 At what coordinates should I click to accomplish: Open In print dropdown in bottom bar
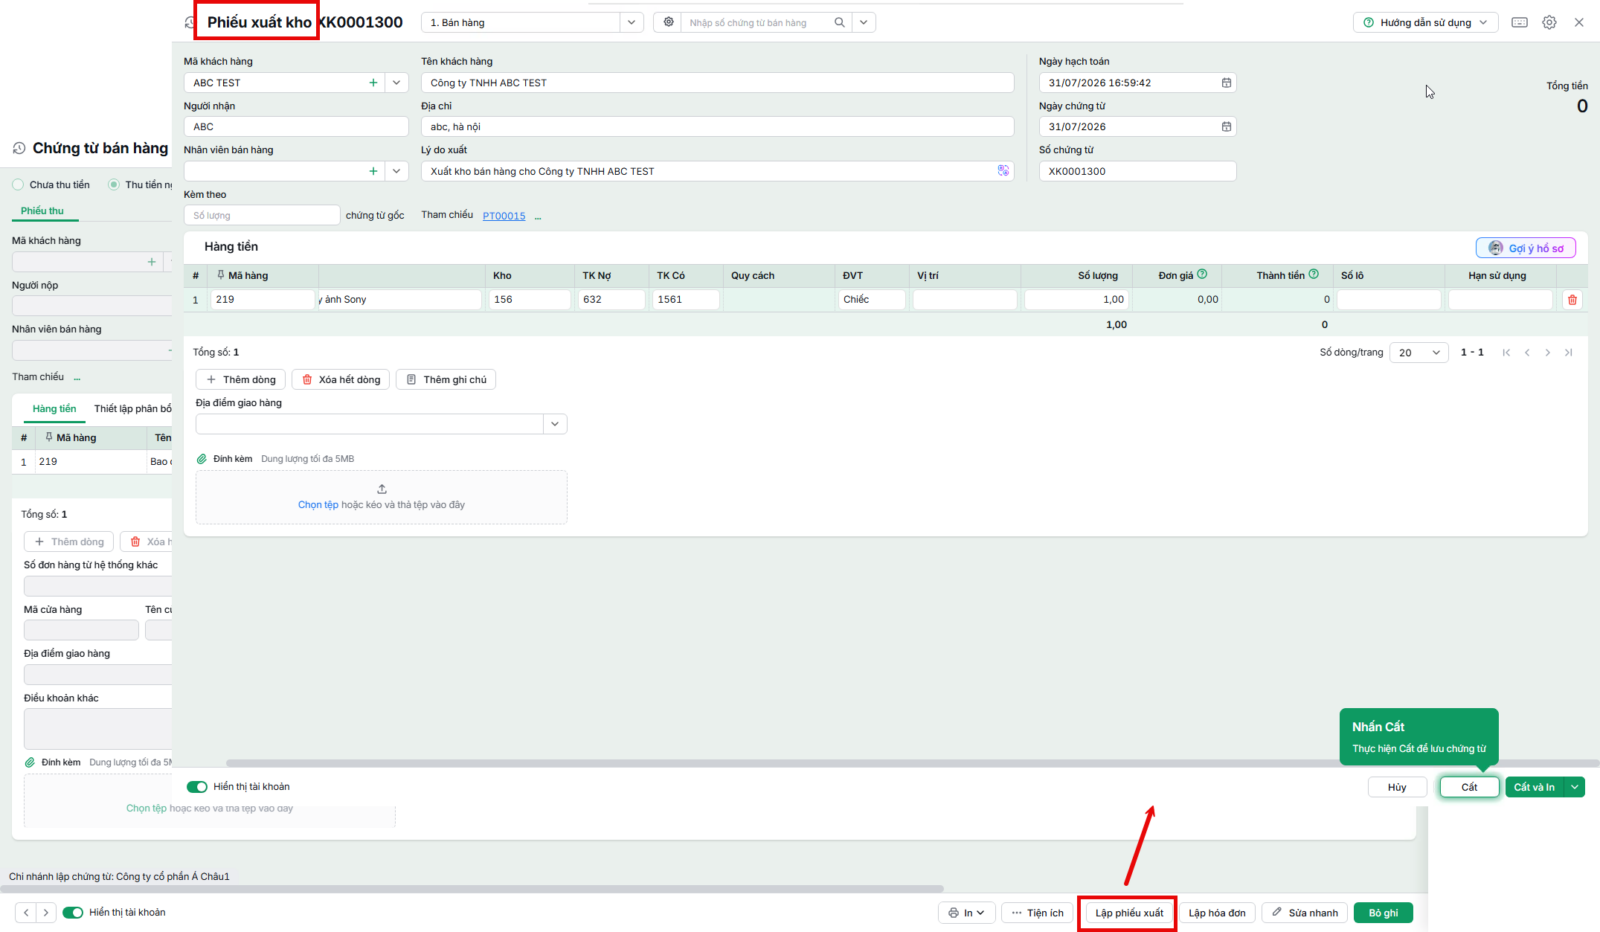pyautogui.click(x=967, y=913)
